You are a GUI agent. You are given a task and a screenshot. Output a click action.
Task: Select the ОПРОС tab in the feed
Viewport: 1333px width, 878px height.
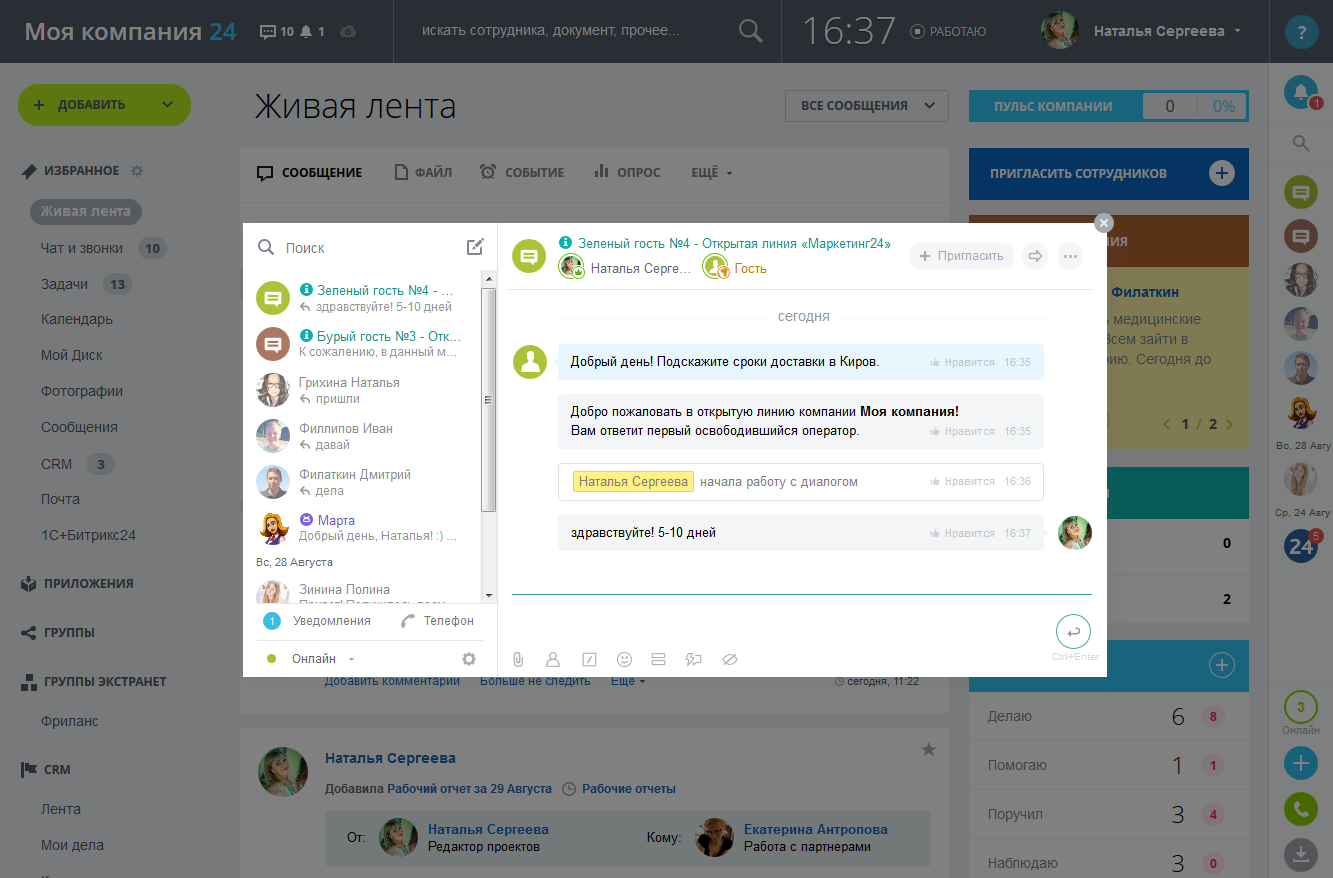click(x=627, y=172)
